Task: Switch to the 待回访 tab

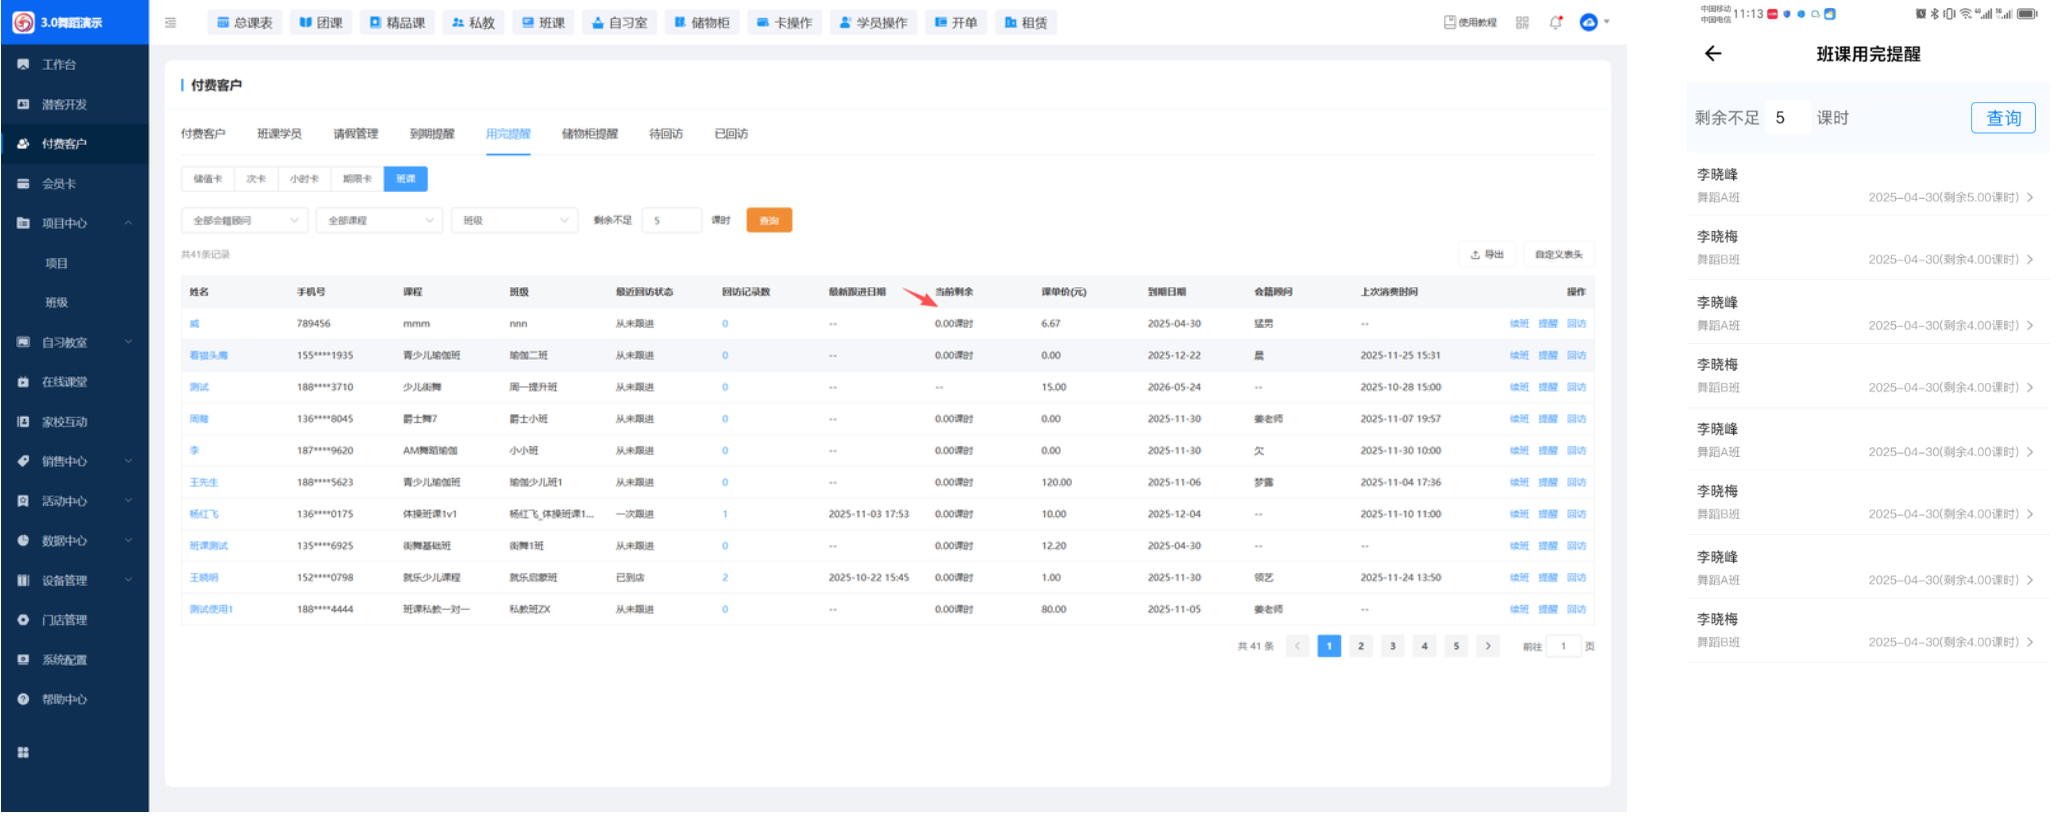Action: tap(665, 134)
